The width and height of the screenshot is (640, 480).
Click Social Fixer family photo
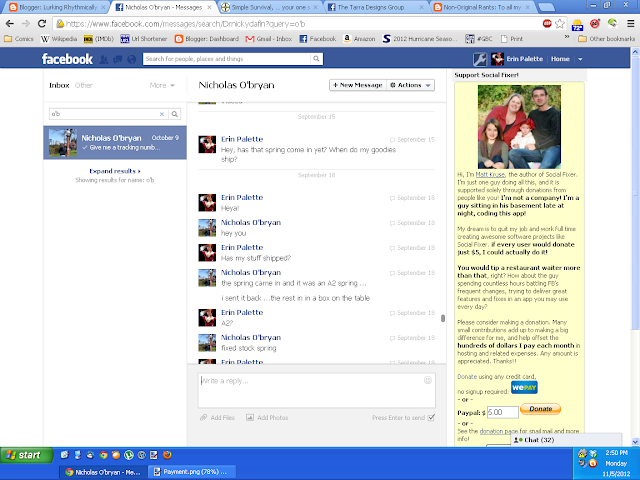(519, 127)
